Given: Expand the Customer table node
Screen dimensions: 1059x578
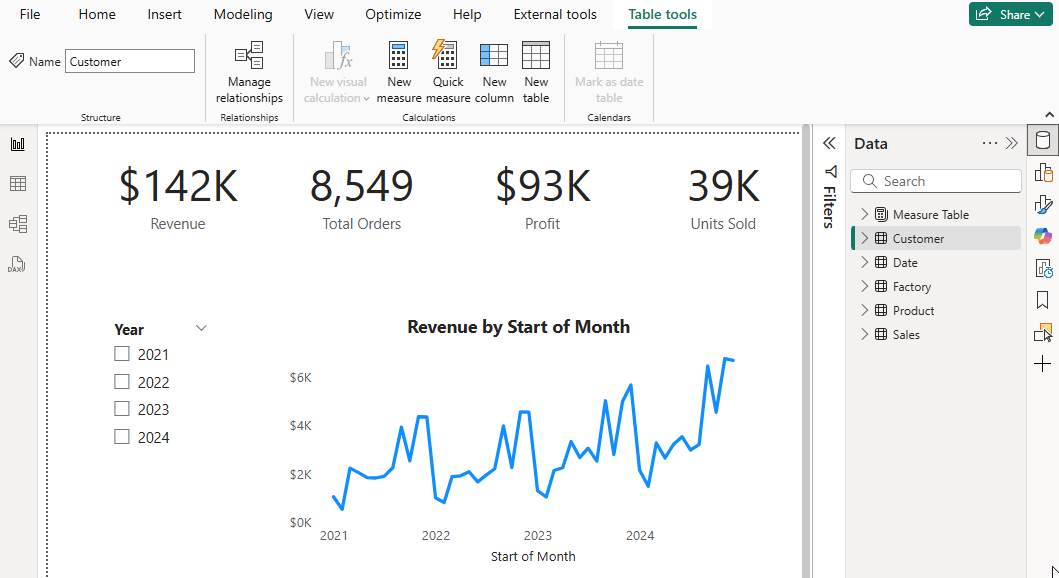Looking at the screenshot, I should (864, 238).
